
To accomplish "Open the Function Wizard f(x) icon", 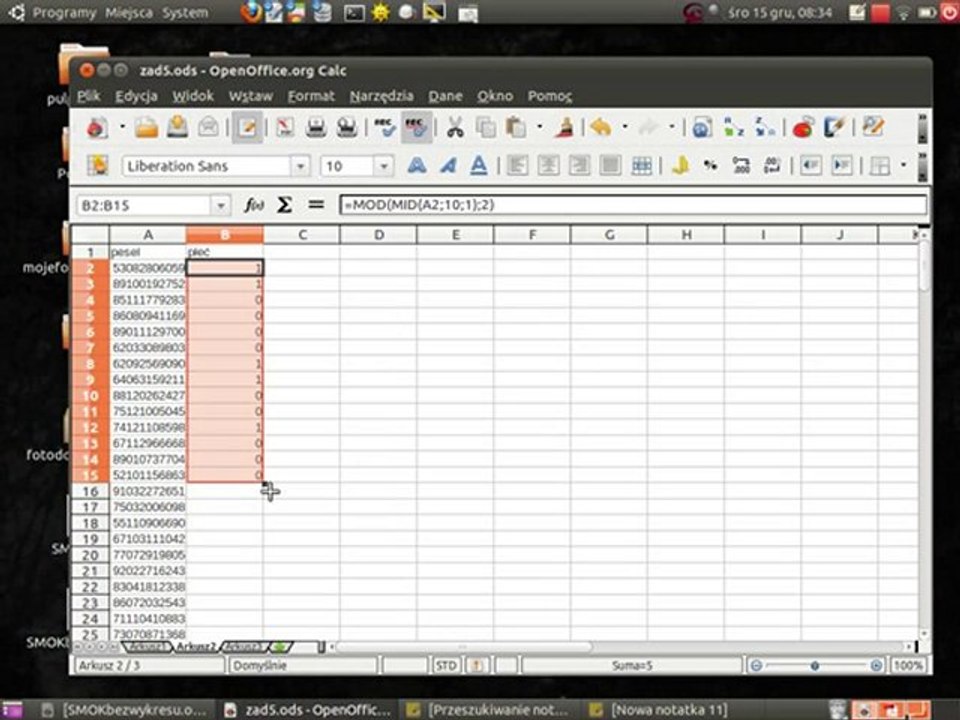I will 254,205.
